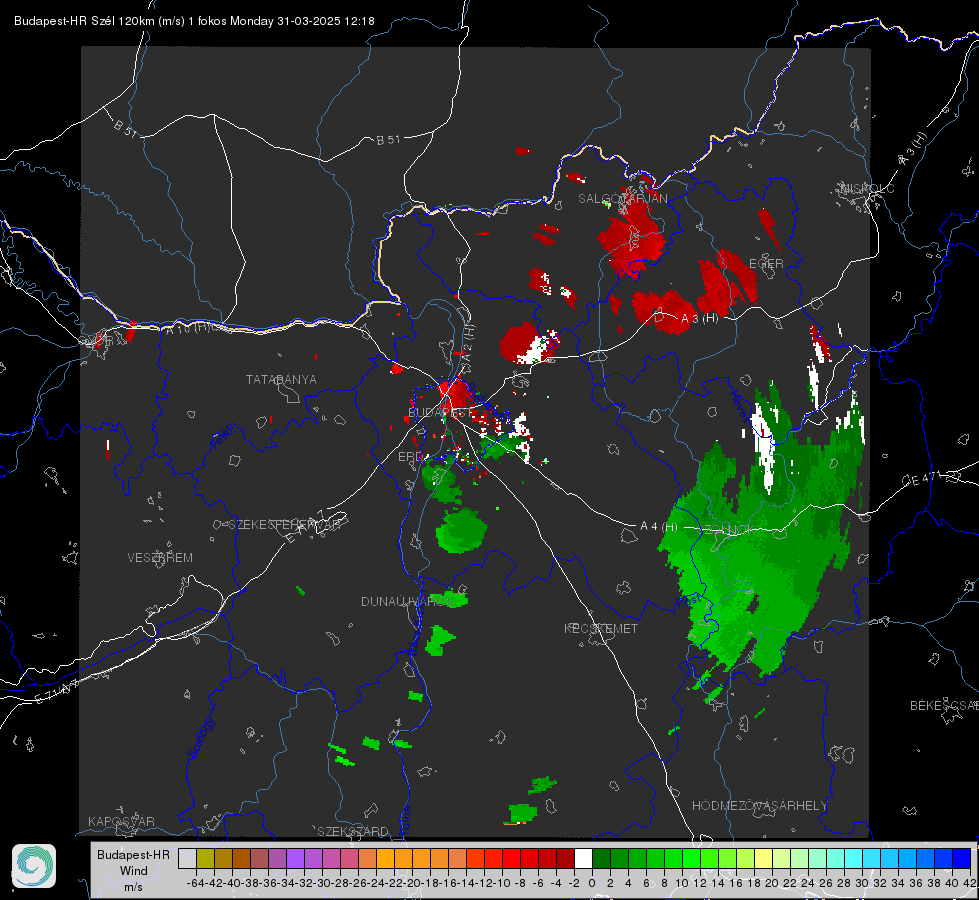Select the SALGÓTARJÁN city label
979x900 pixels.
pyautogui.click(x=622, y=199)
